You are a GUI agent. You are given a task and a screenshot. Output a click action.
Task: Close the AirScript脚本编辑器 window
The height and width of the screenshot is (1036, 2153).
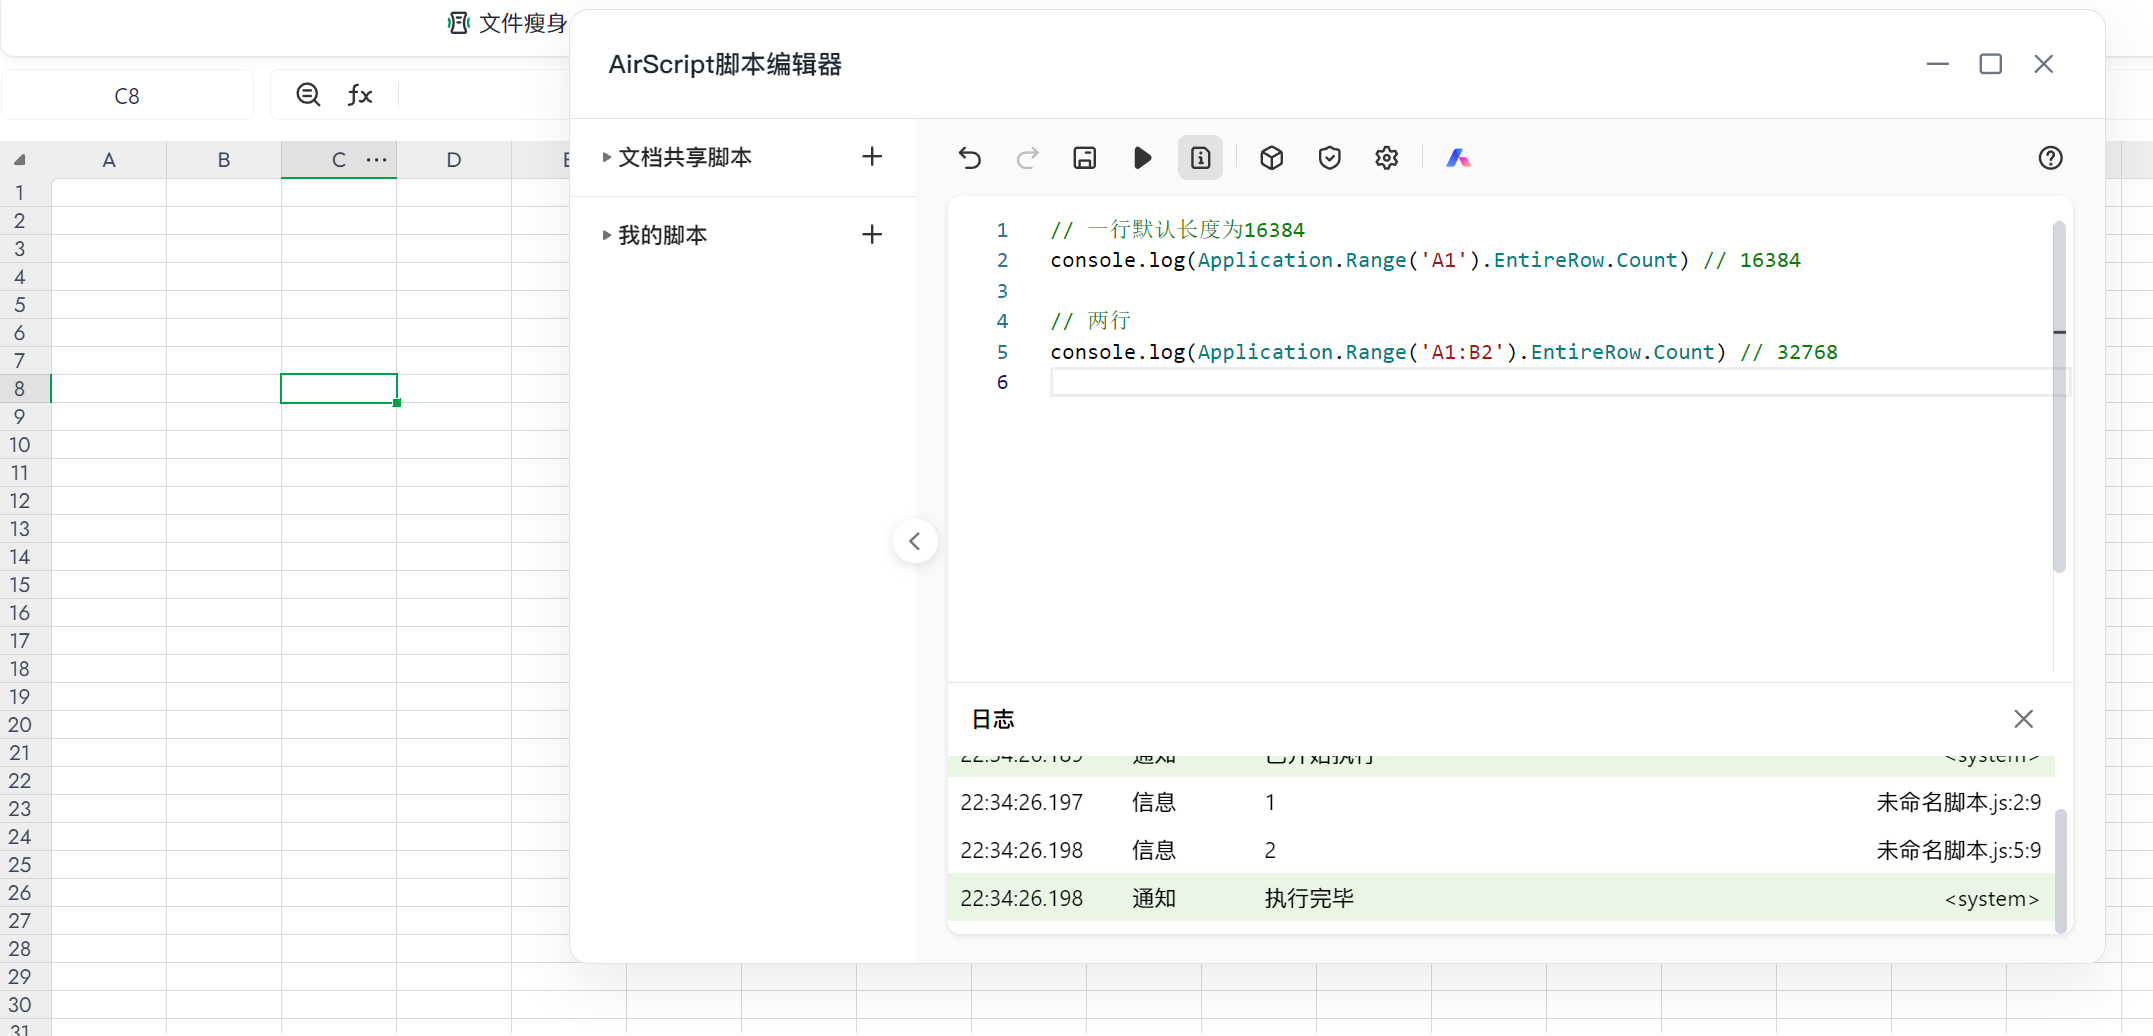[x=2043, y=64]
